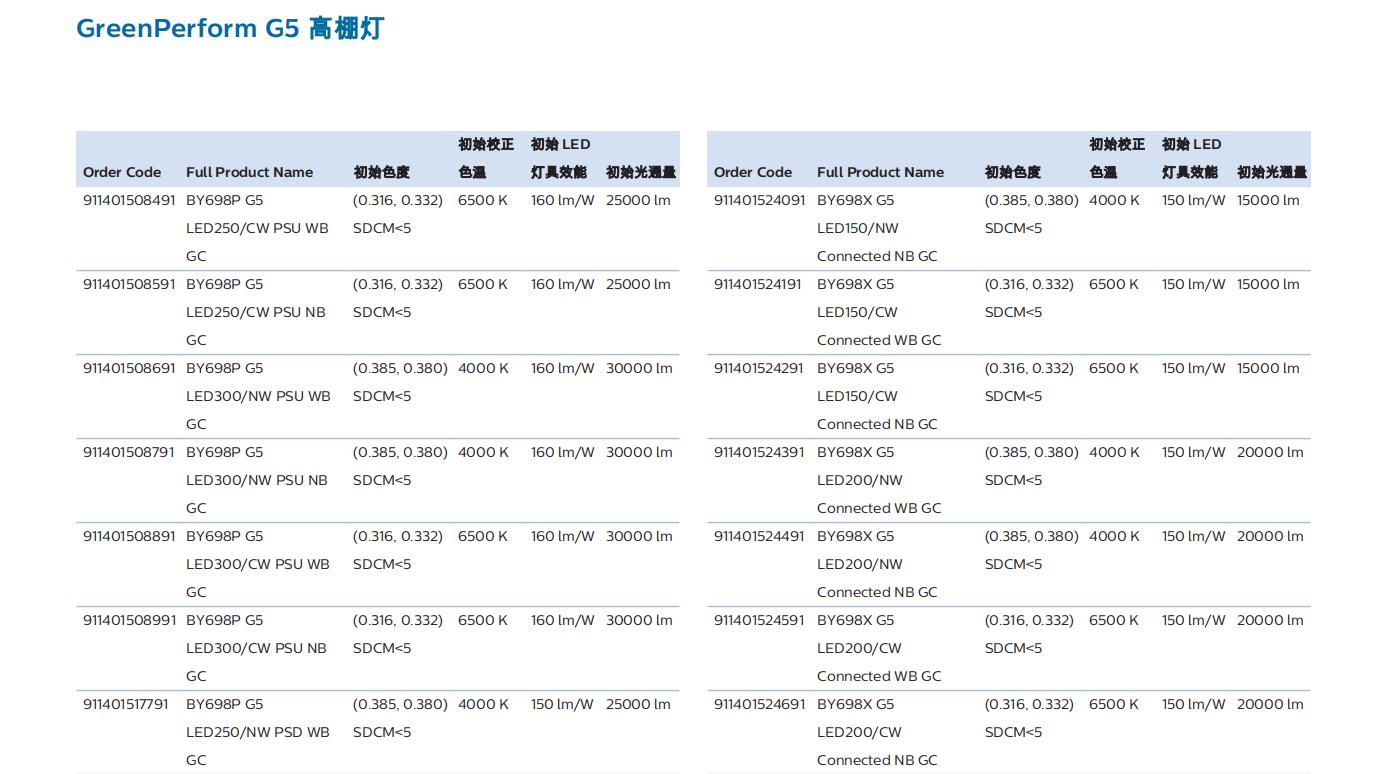The height and width of the screenshot is (774, 1382).
Task: Select order code 911401524291
Action: (759, 368)
